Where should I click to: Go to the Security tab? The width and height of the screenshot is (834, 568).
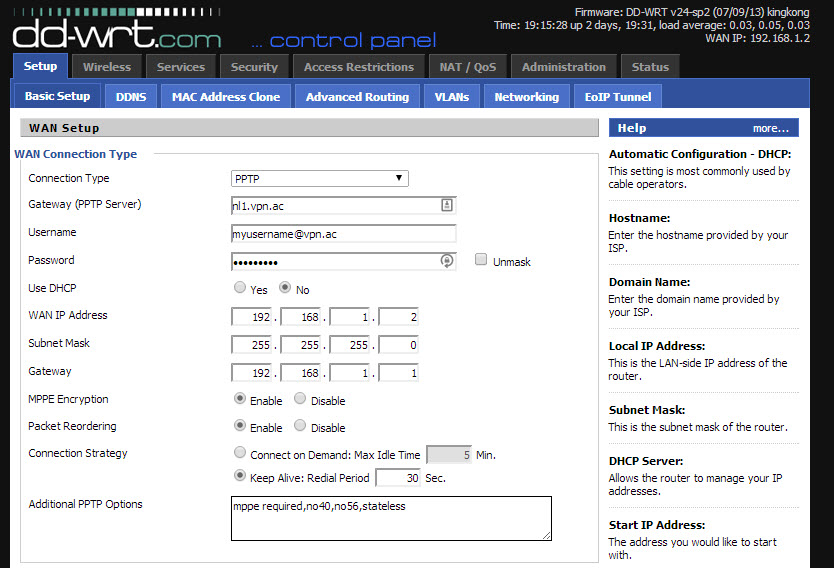pos(254,67)
